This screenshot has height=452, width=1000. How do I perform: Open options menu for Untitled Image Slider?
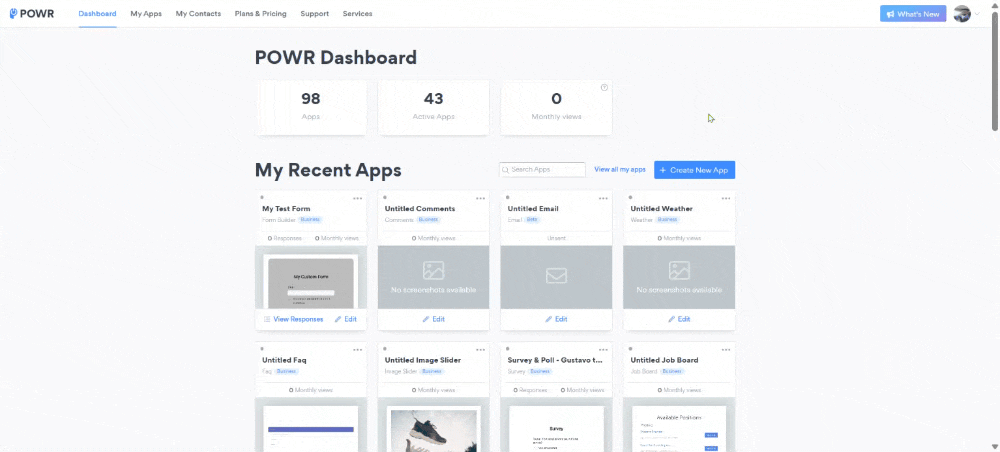pos(480,349)
